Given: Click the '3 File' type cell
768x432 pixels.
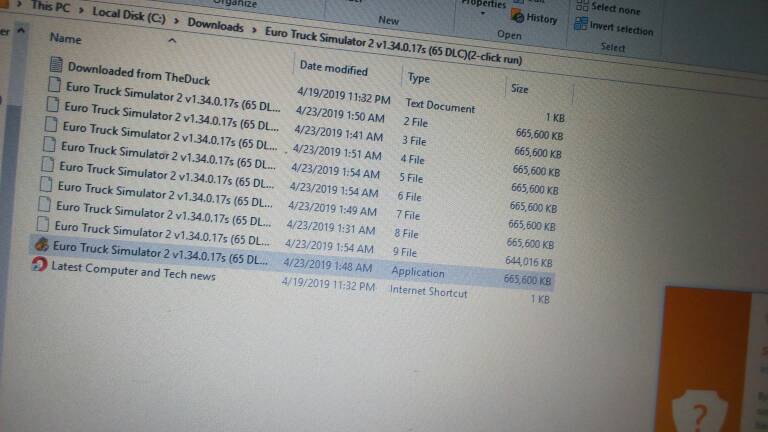Looking at the screenshot, I should pyautogui.click(x=414, y=141).
